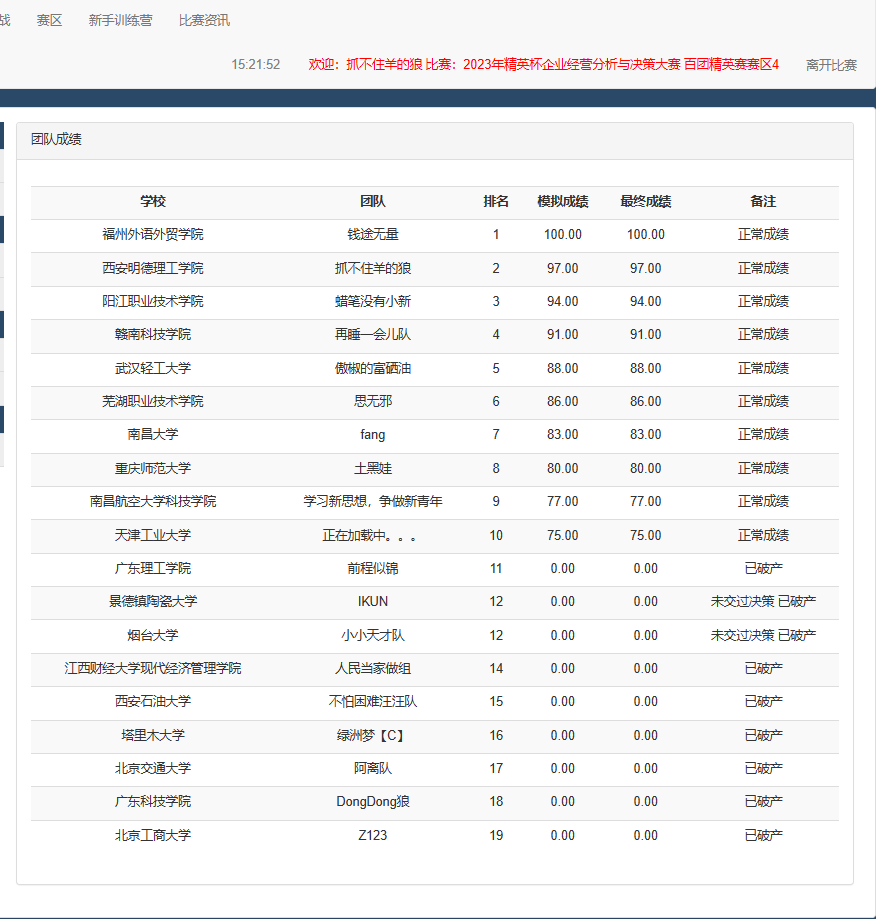876x919 pixels.
Task: Click 烟台大学 row's 未交过决策 已破产 remark
Action: click(x=763, y=635)
